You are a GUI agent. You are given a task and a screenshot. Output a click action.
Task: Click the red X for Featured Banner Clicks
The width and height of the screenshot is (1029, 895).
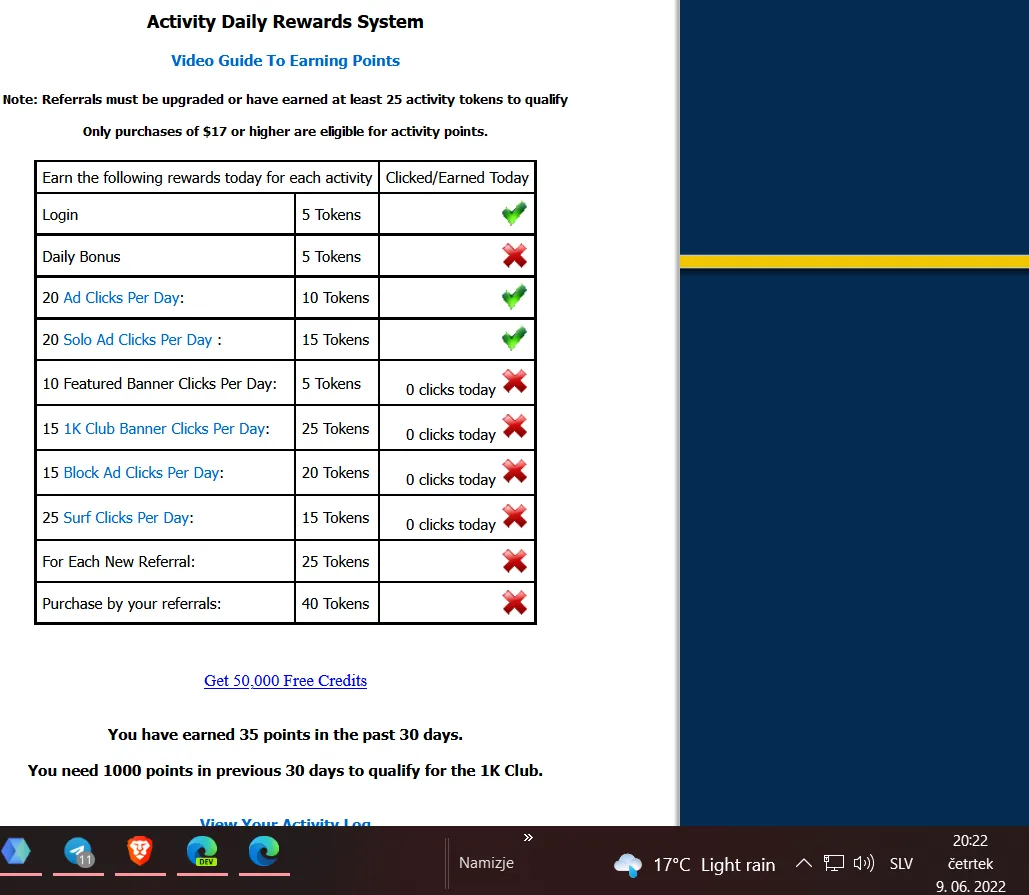coord(514,381)
